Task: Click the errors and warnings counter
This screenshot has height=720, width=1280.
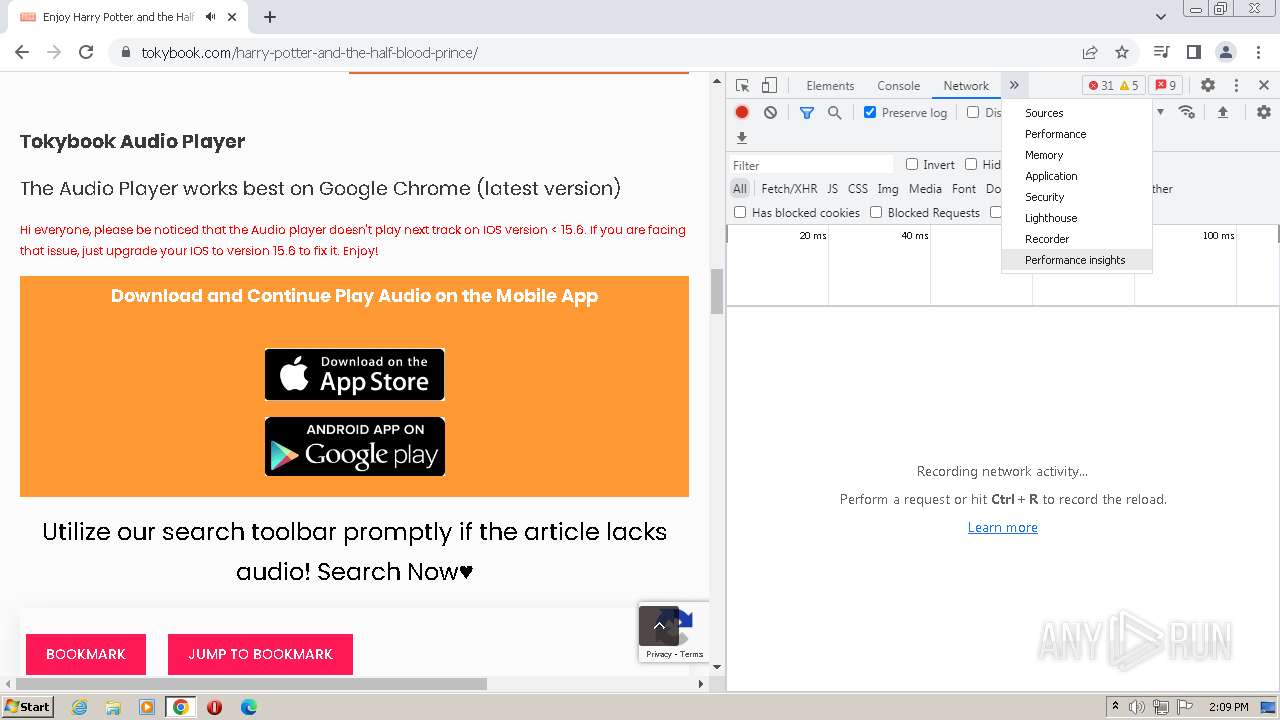Action: pyautogui.click(x=1114, y=86)
